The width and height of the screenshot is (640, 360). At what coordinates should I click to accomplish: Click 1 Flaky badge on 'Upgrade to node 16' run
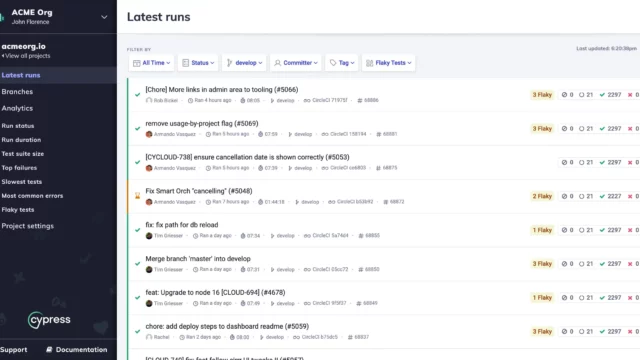[542, 298]
